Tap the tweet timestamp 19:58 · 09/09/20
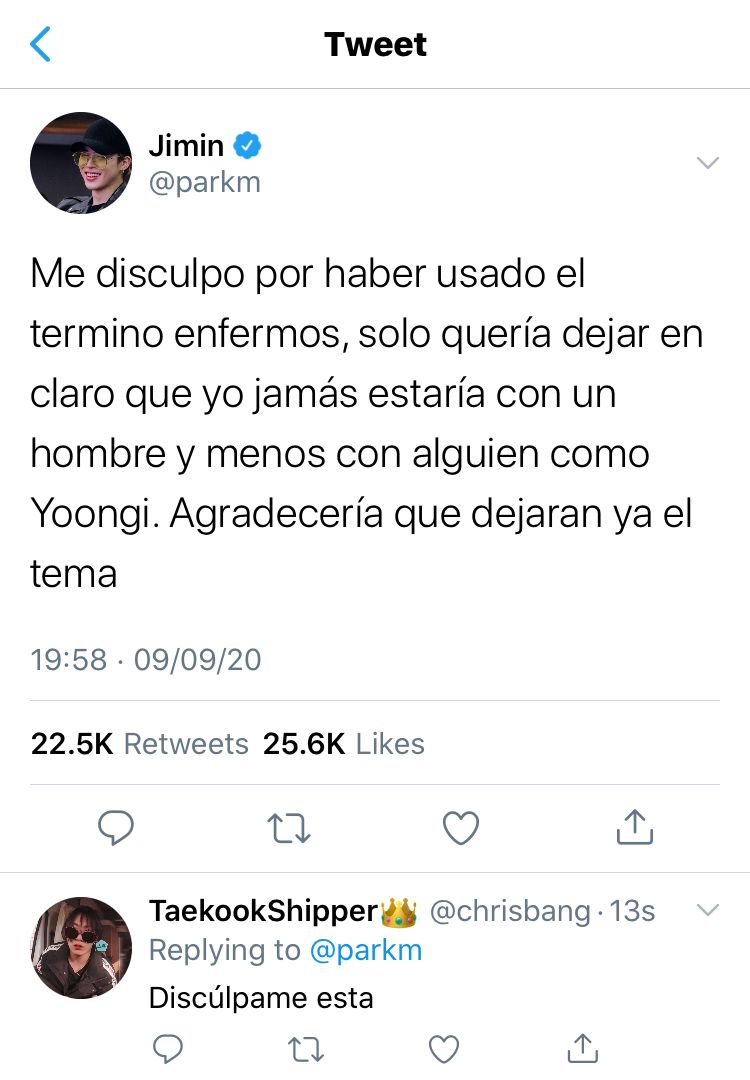The image size is (750, 1080). coord(146,659)
